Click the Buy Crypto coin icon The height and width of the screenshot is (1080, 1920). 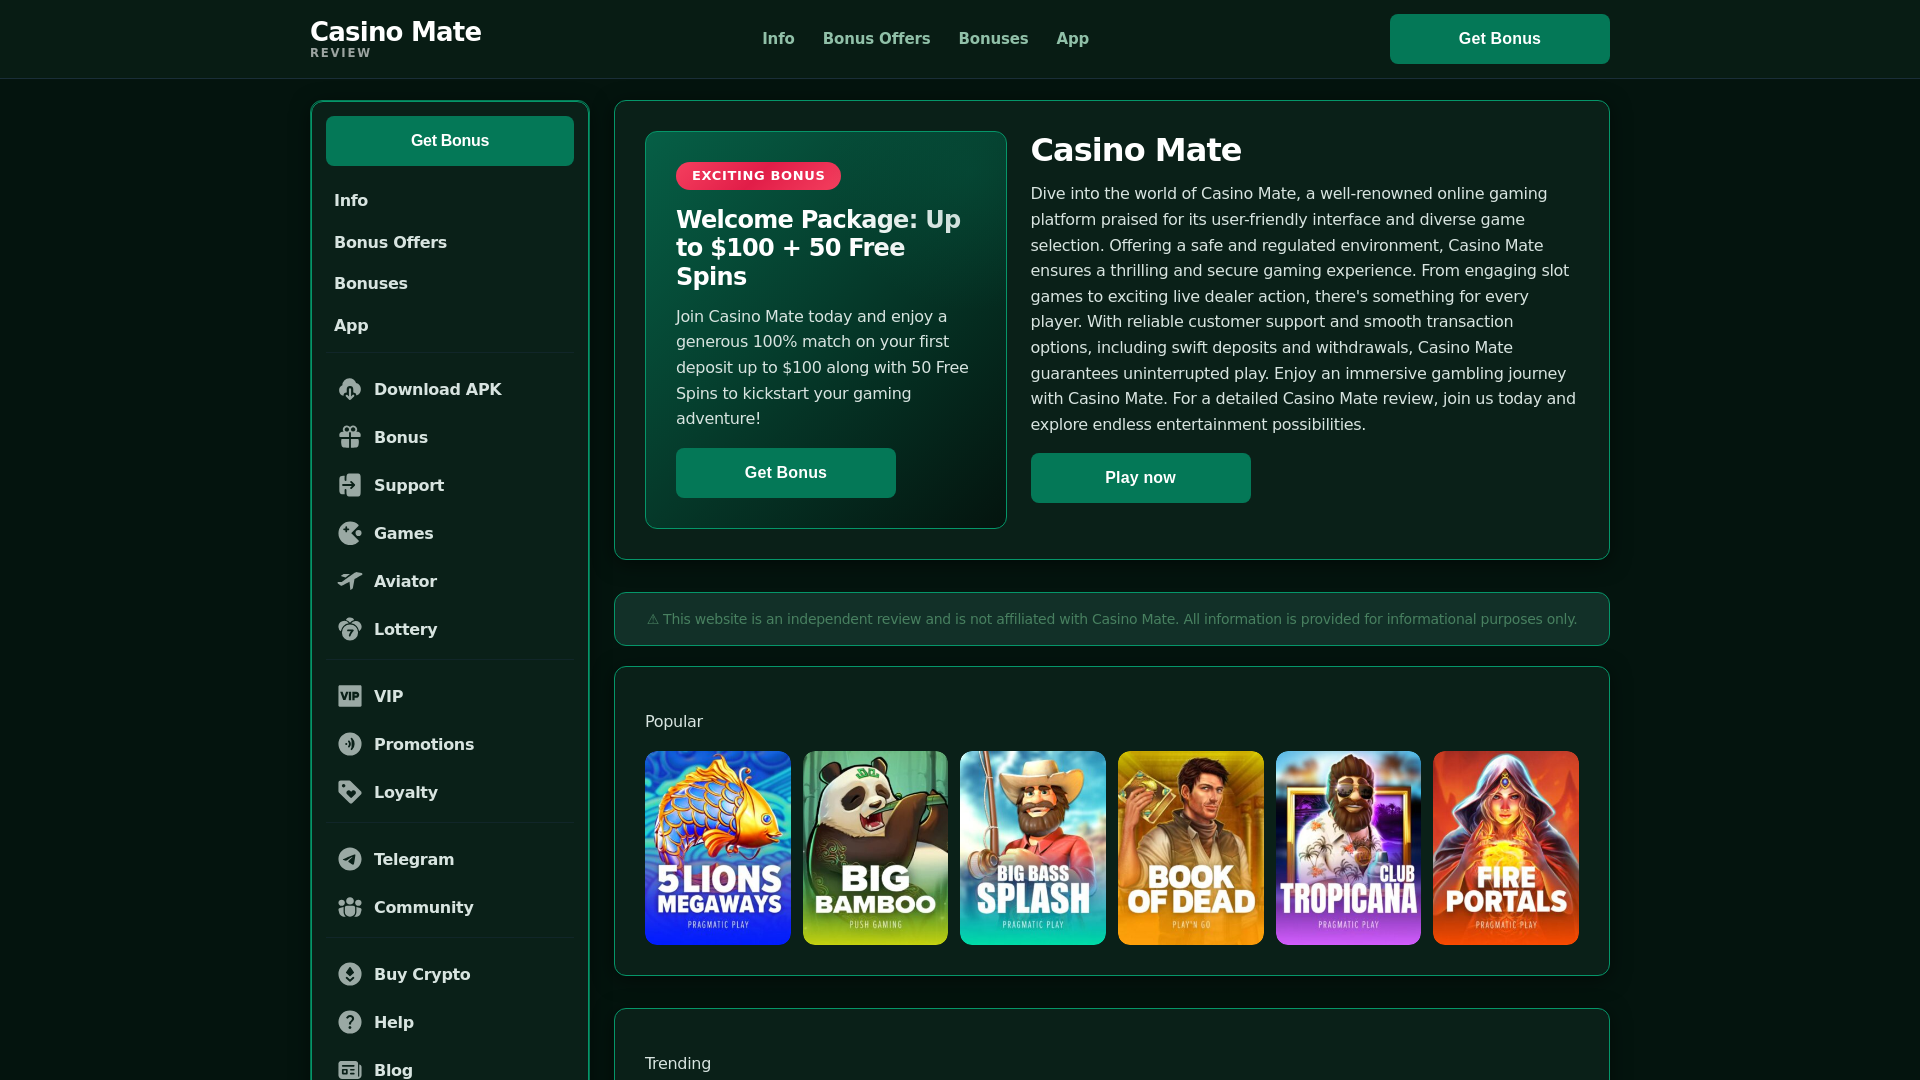click(350, 974)
